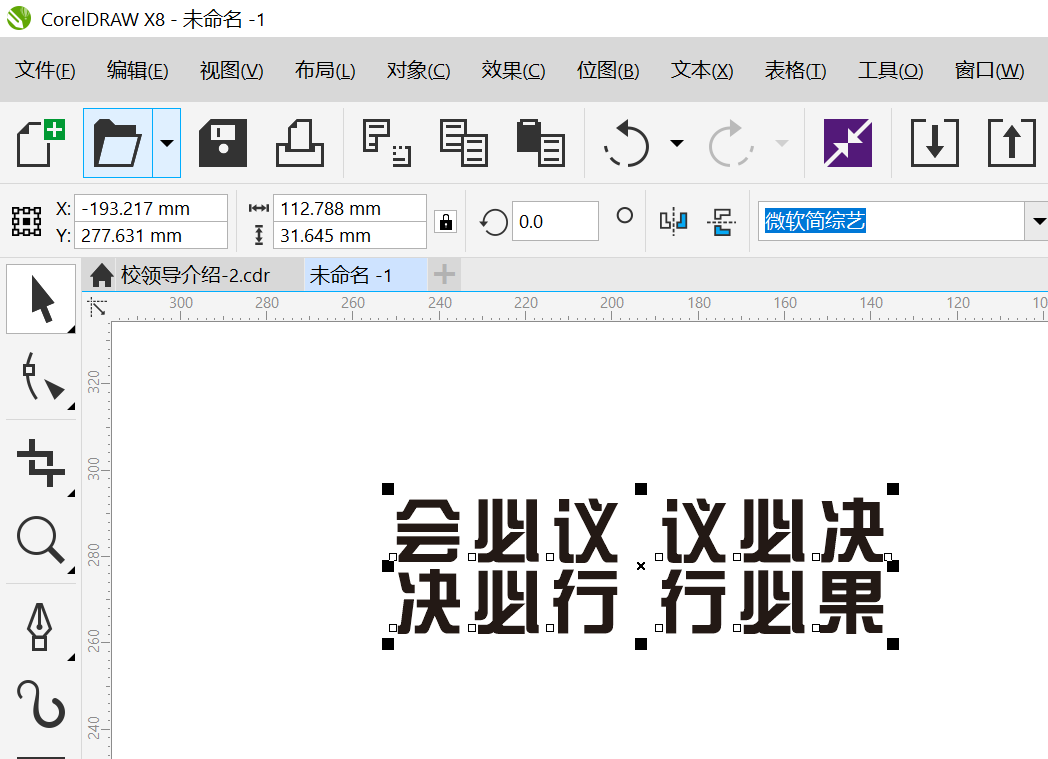Open the font list dropdown
Screen dimensions: 1048x759
1039,221
